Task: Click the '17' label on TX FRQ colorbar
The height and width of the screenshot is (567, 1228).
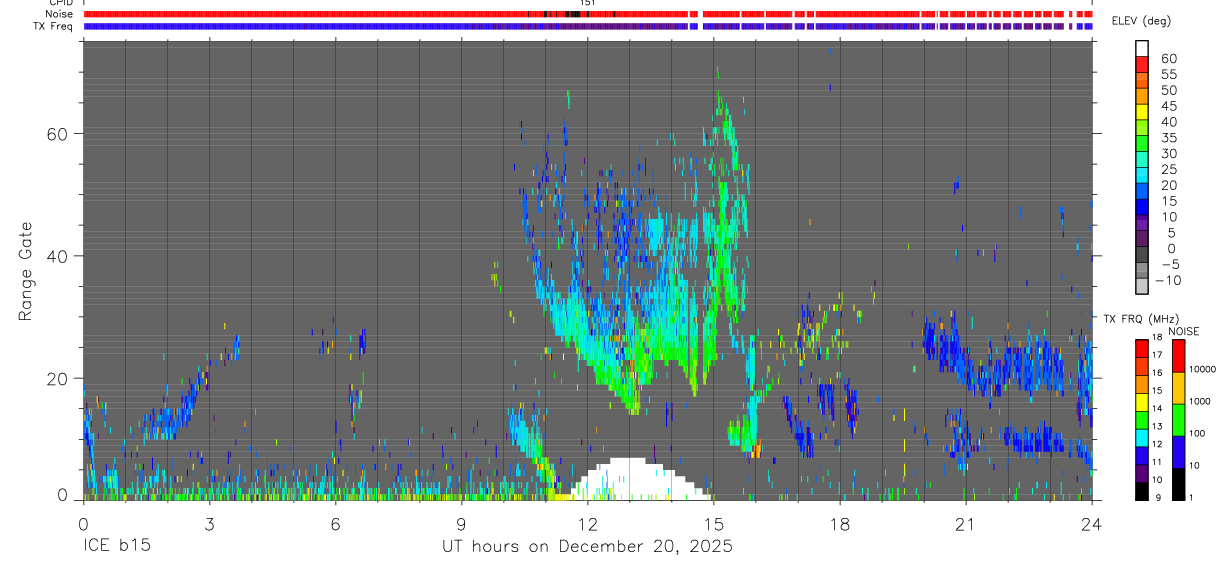Action: tap(1157, 355)
